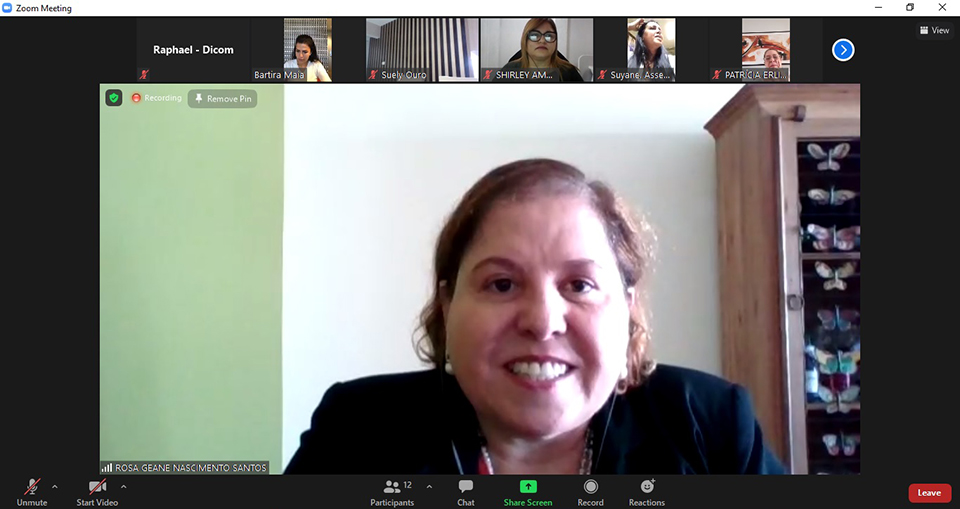Select the Bartira Maia video thumbnail
This screenshot has height=509, width=960.
pyautogui.click(x=307, y=50)
